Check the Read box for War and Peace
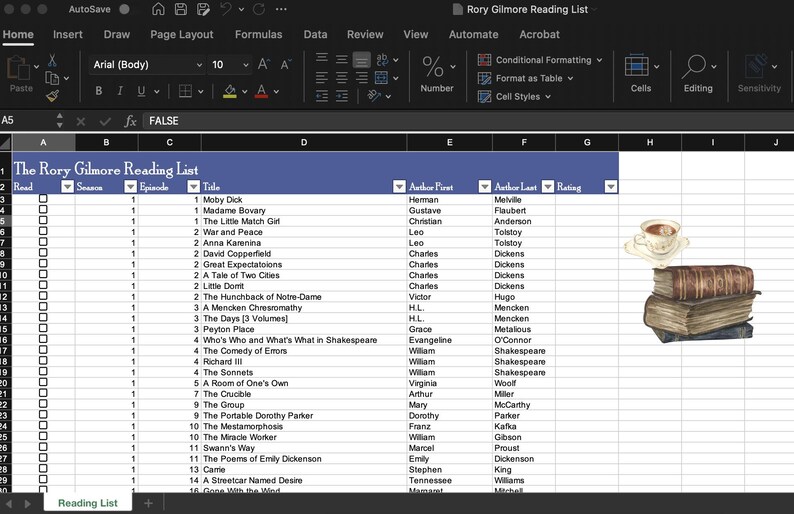Screen dimensions: 794x514 (x=43, y=231)
